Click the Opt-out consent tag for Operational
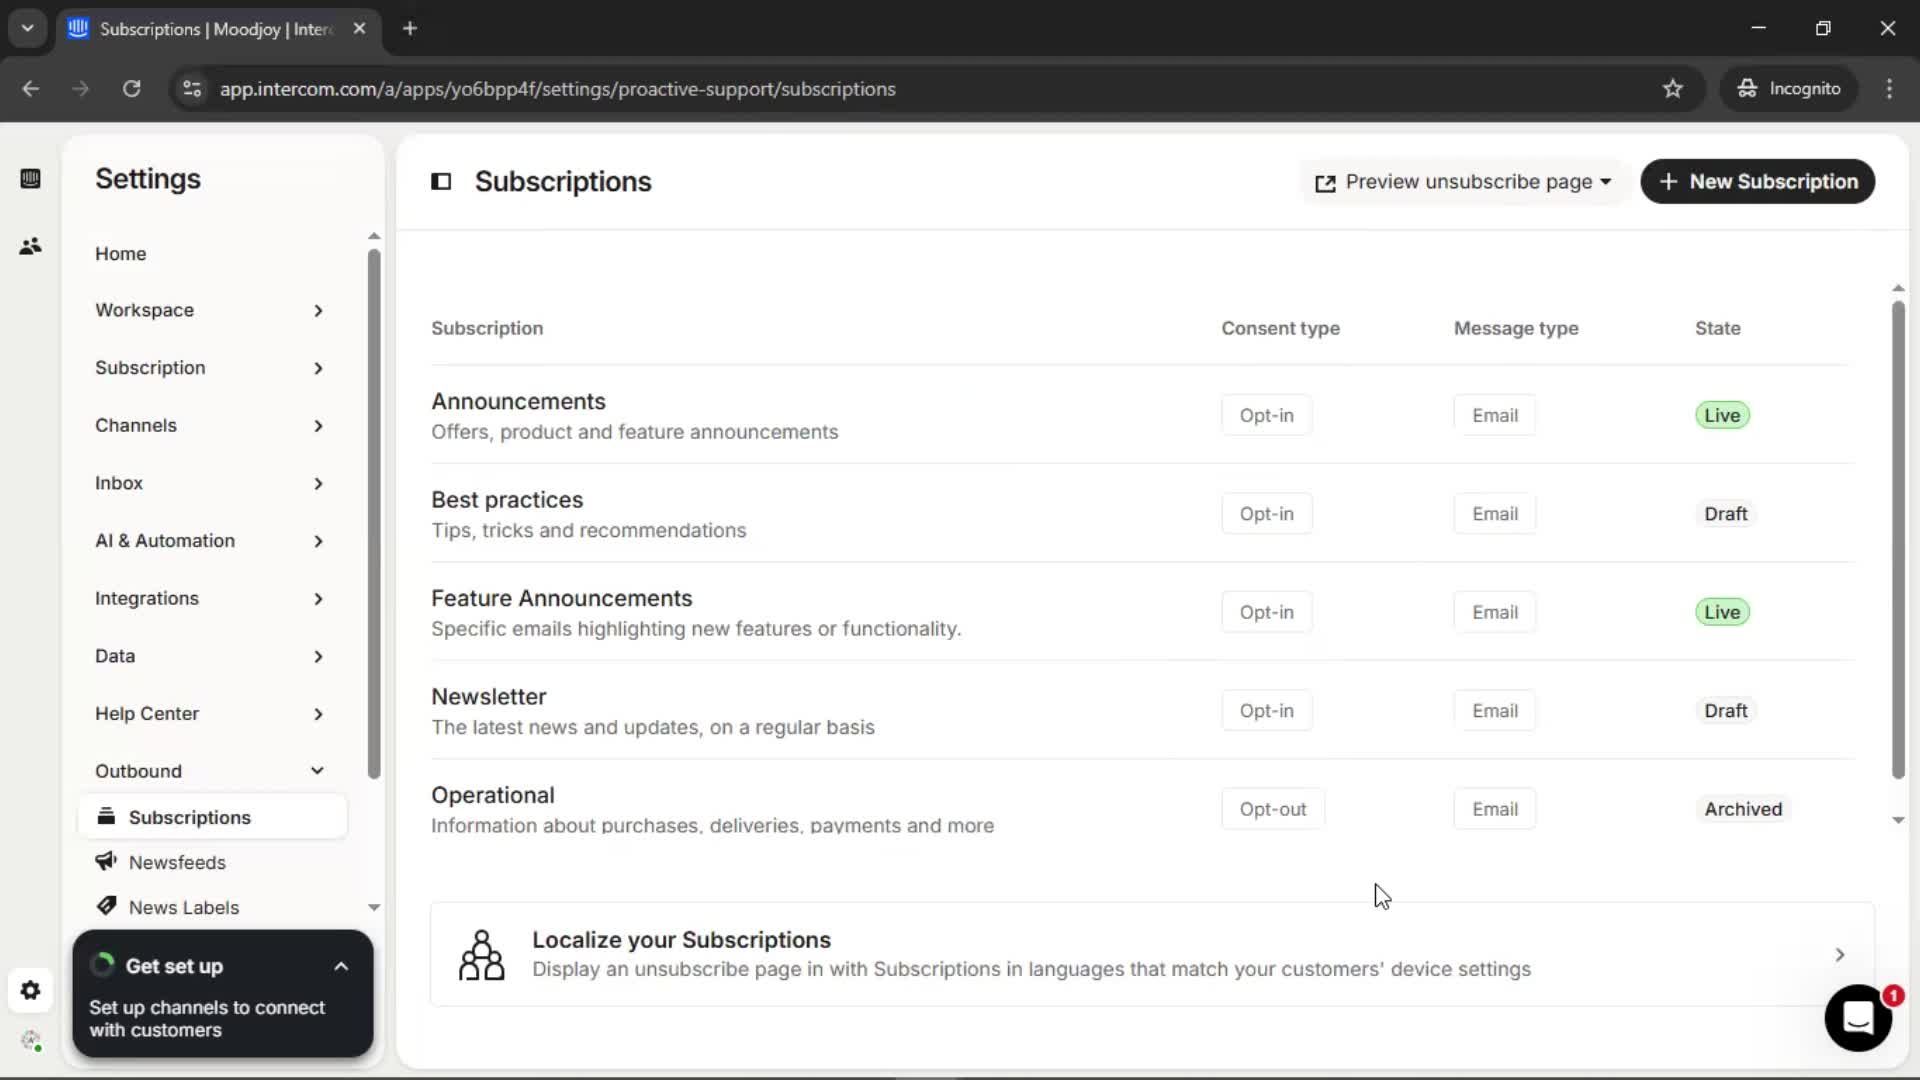The image size is (1920, 1080). pos(1272,809)
